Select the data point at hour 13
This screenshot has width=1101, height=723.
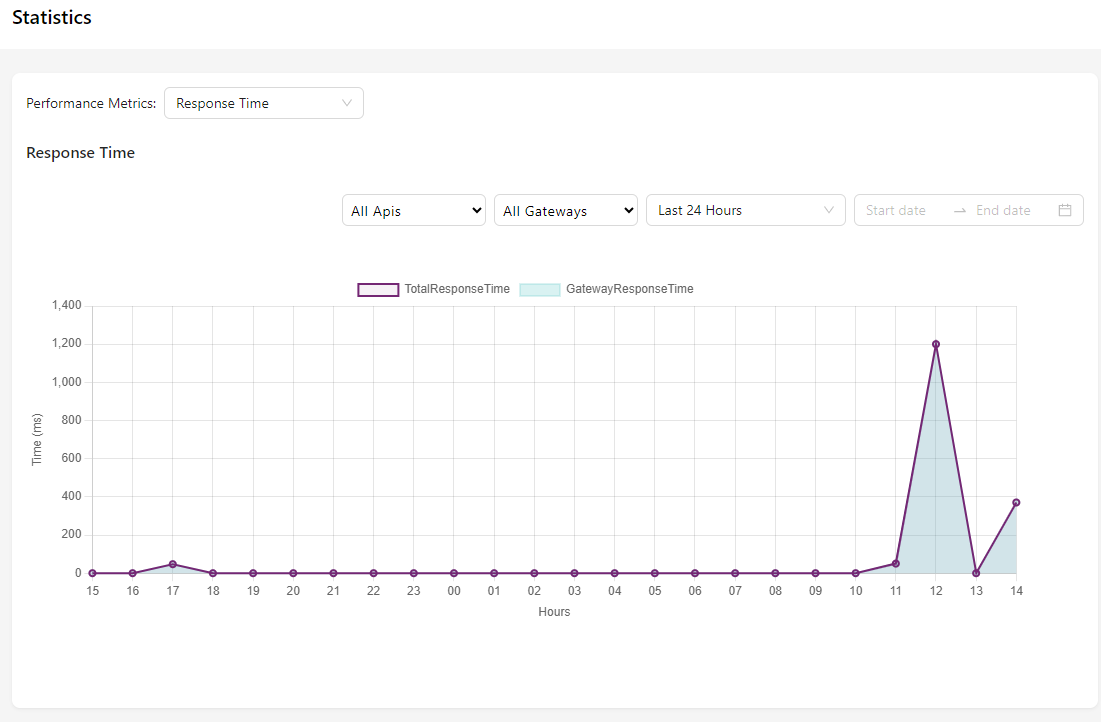(x=976, y=573)
